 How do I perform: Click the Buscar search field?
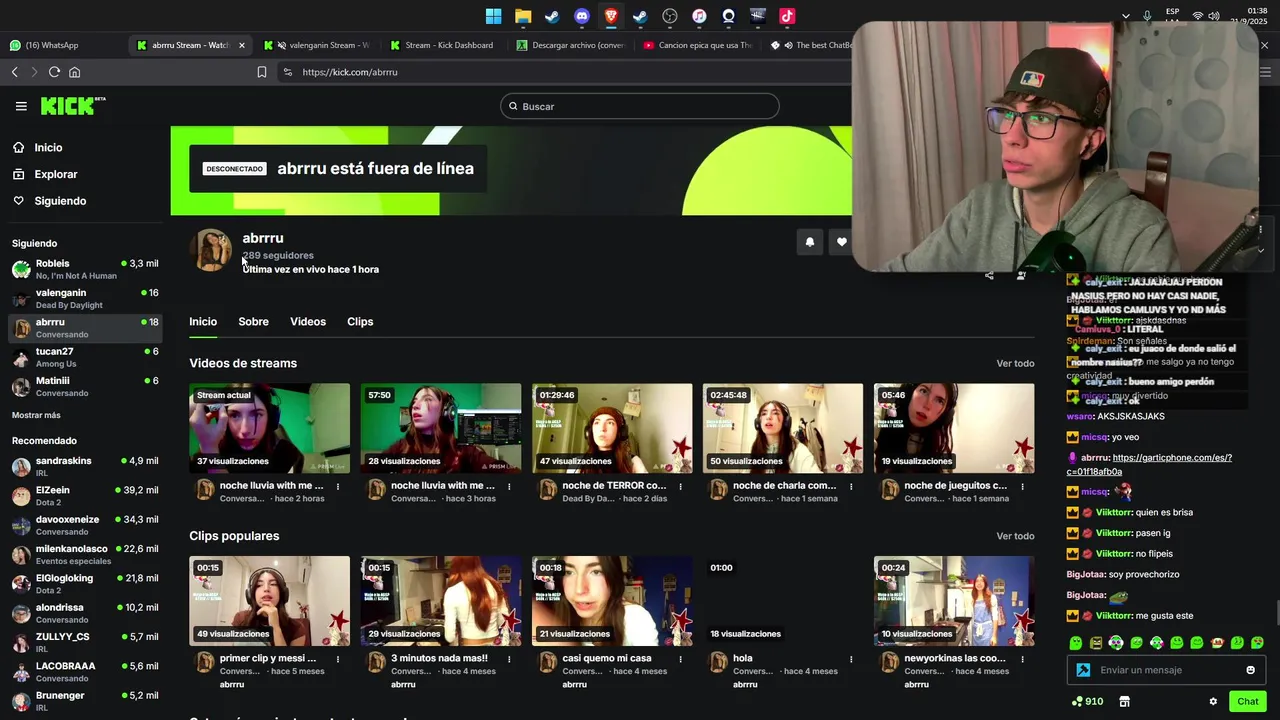(x=640, y=106)
